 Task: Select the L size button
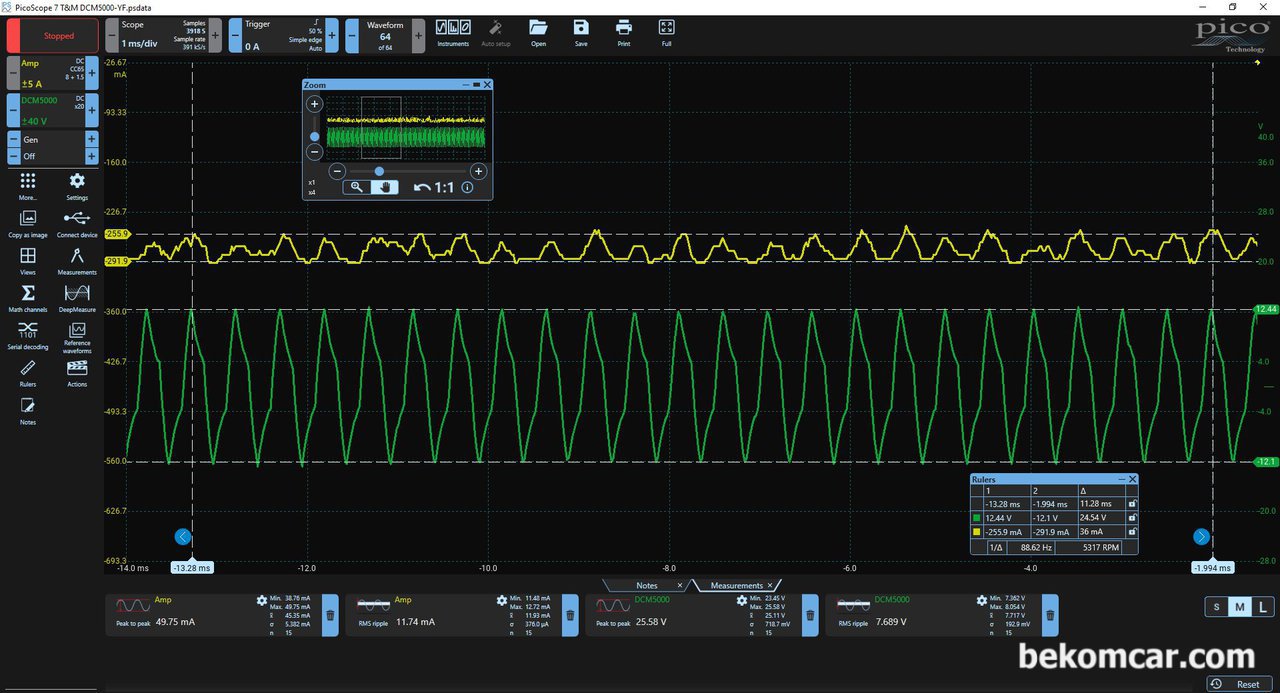point(1262,607)
